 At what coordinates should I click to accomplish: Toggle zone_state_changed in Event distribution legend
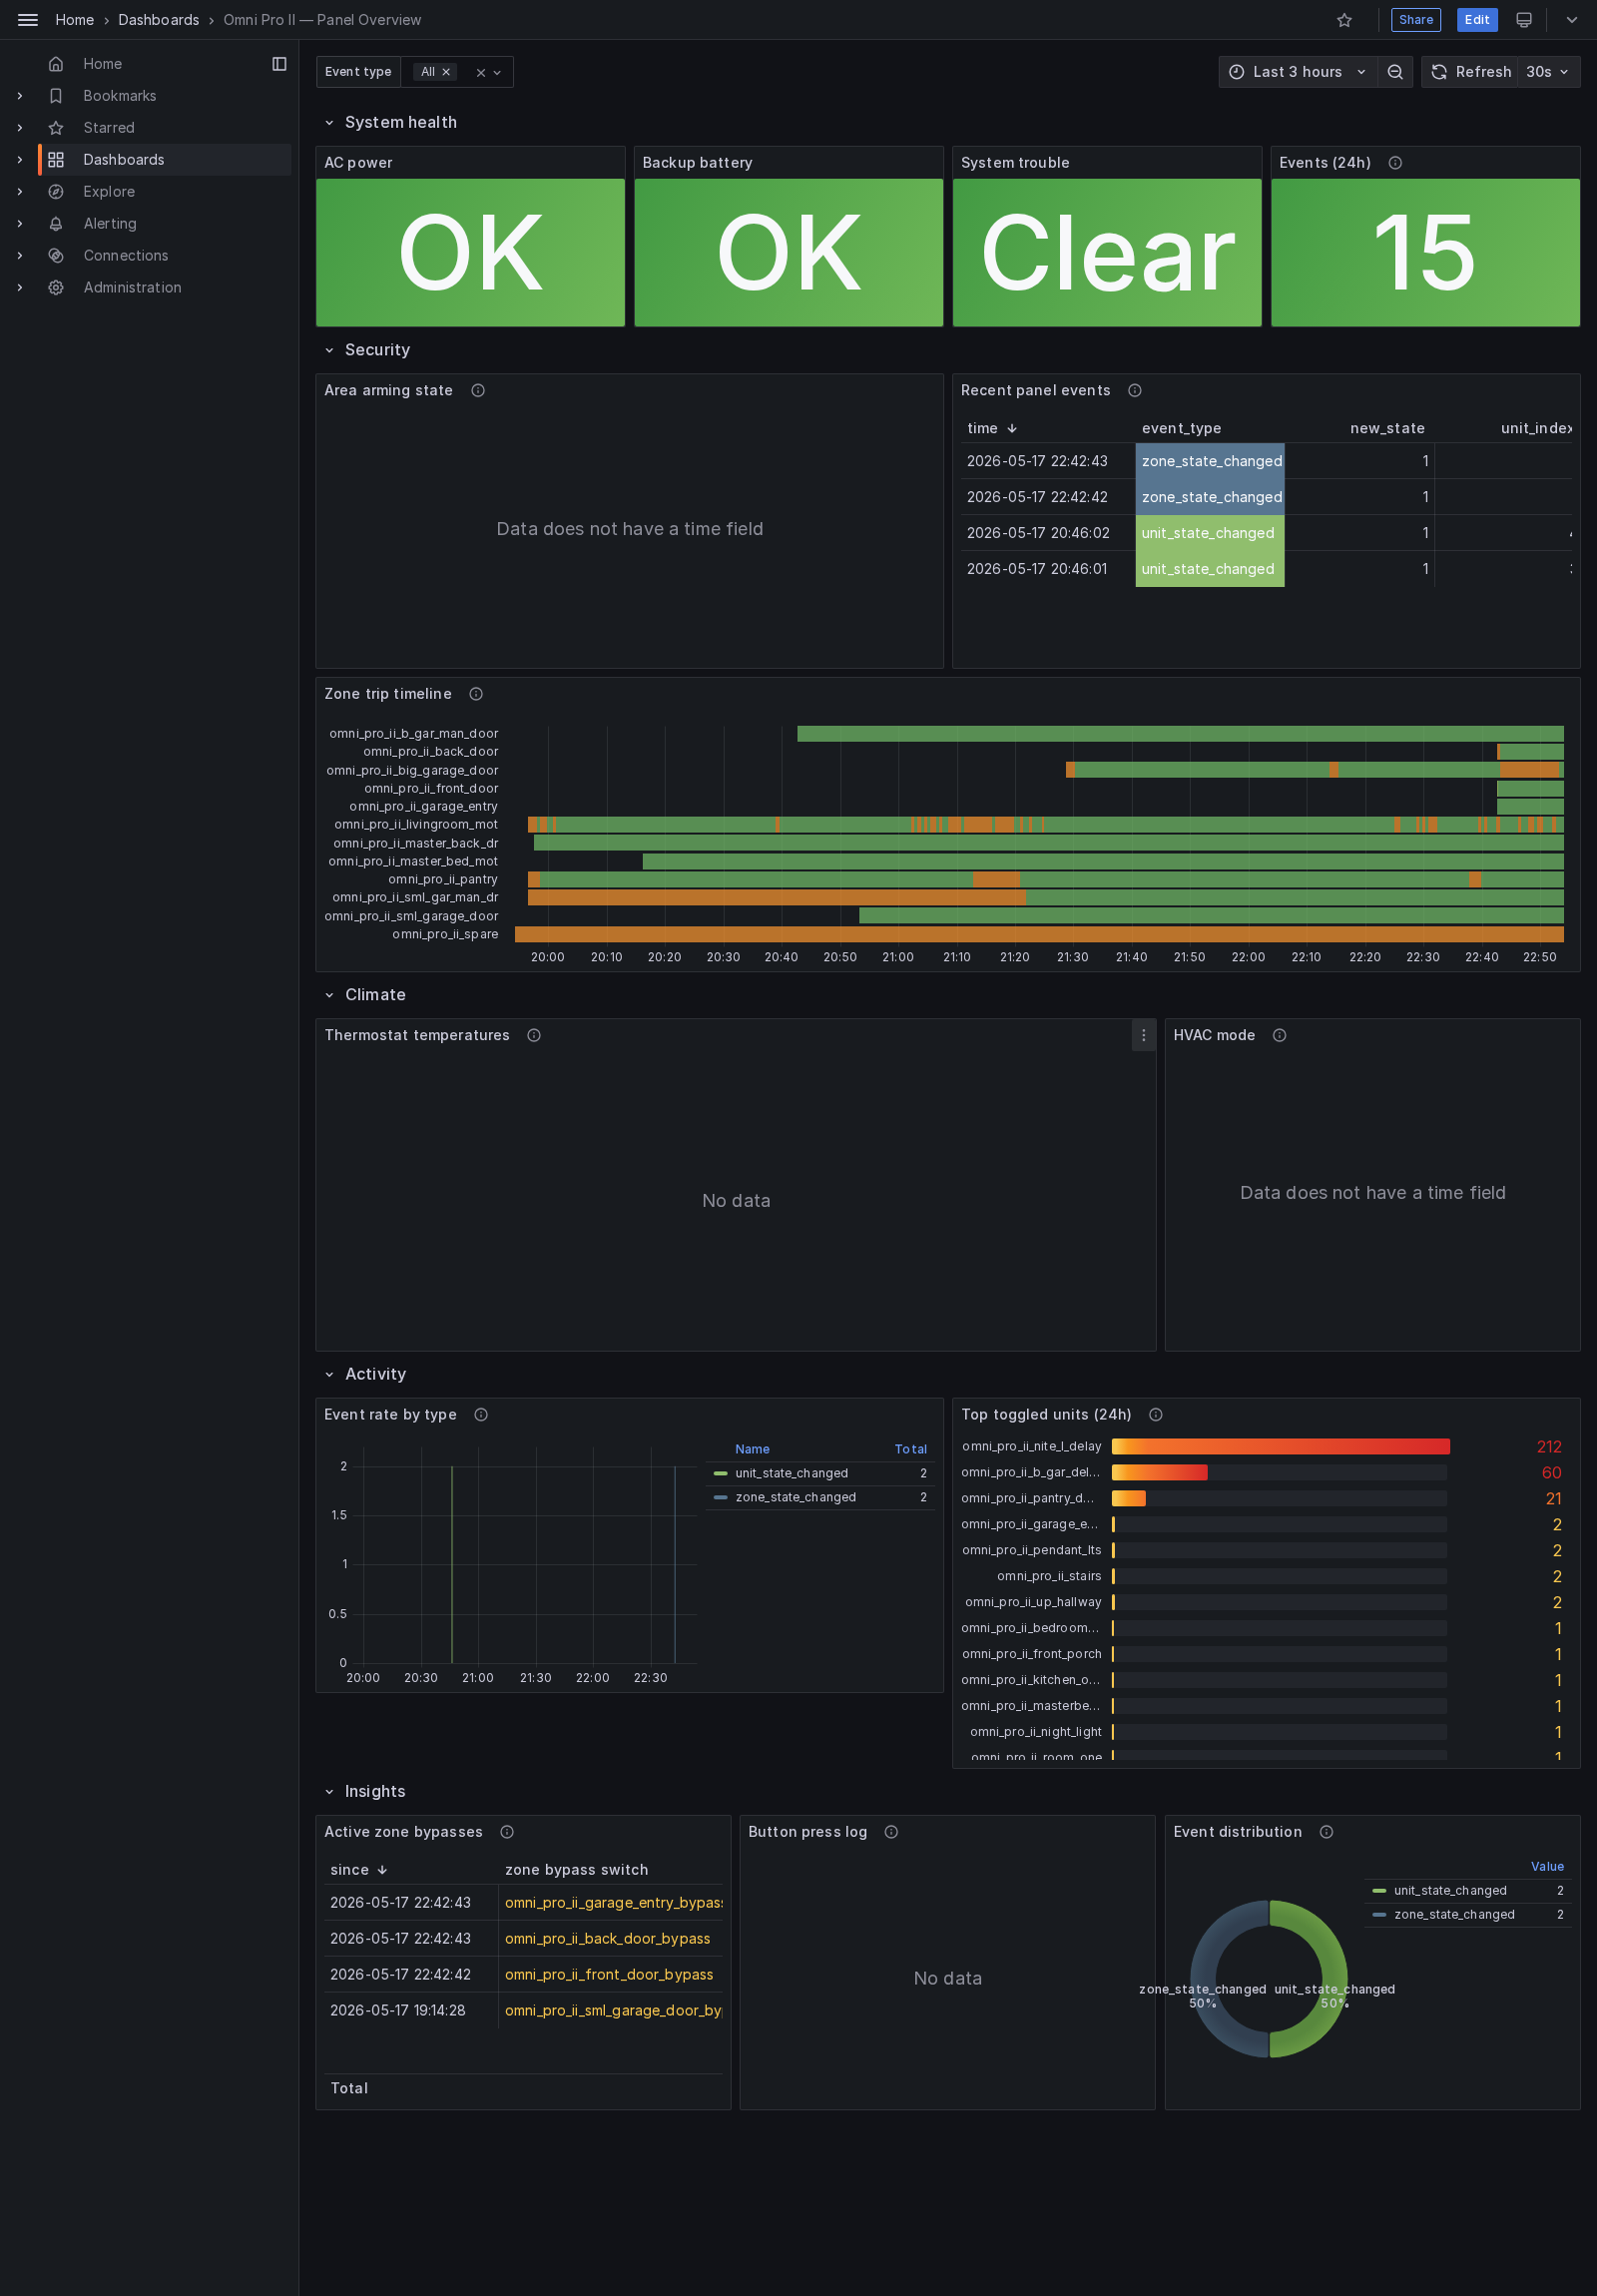(x=1454, y=1915)
